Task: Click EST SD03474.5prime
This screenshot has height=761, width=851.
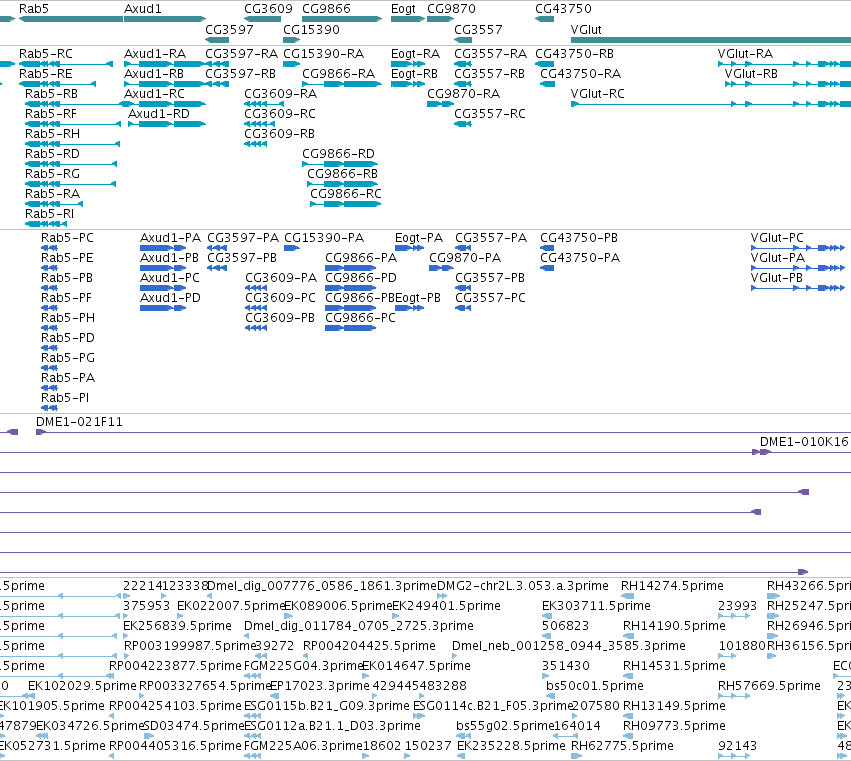Action: point(148,737)
